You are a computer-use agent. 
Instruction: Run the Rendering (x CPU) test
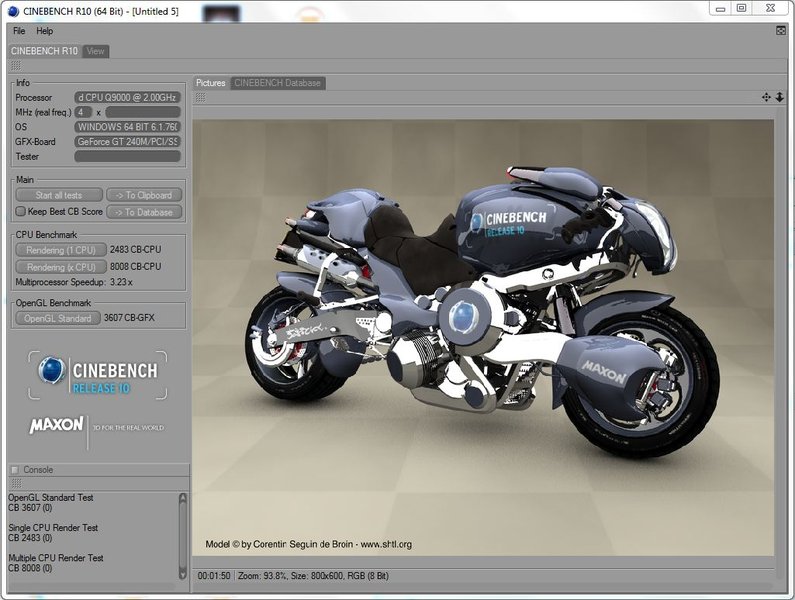tap(61, 267)
